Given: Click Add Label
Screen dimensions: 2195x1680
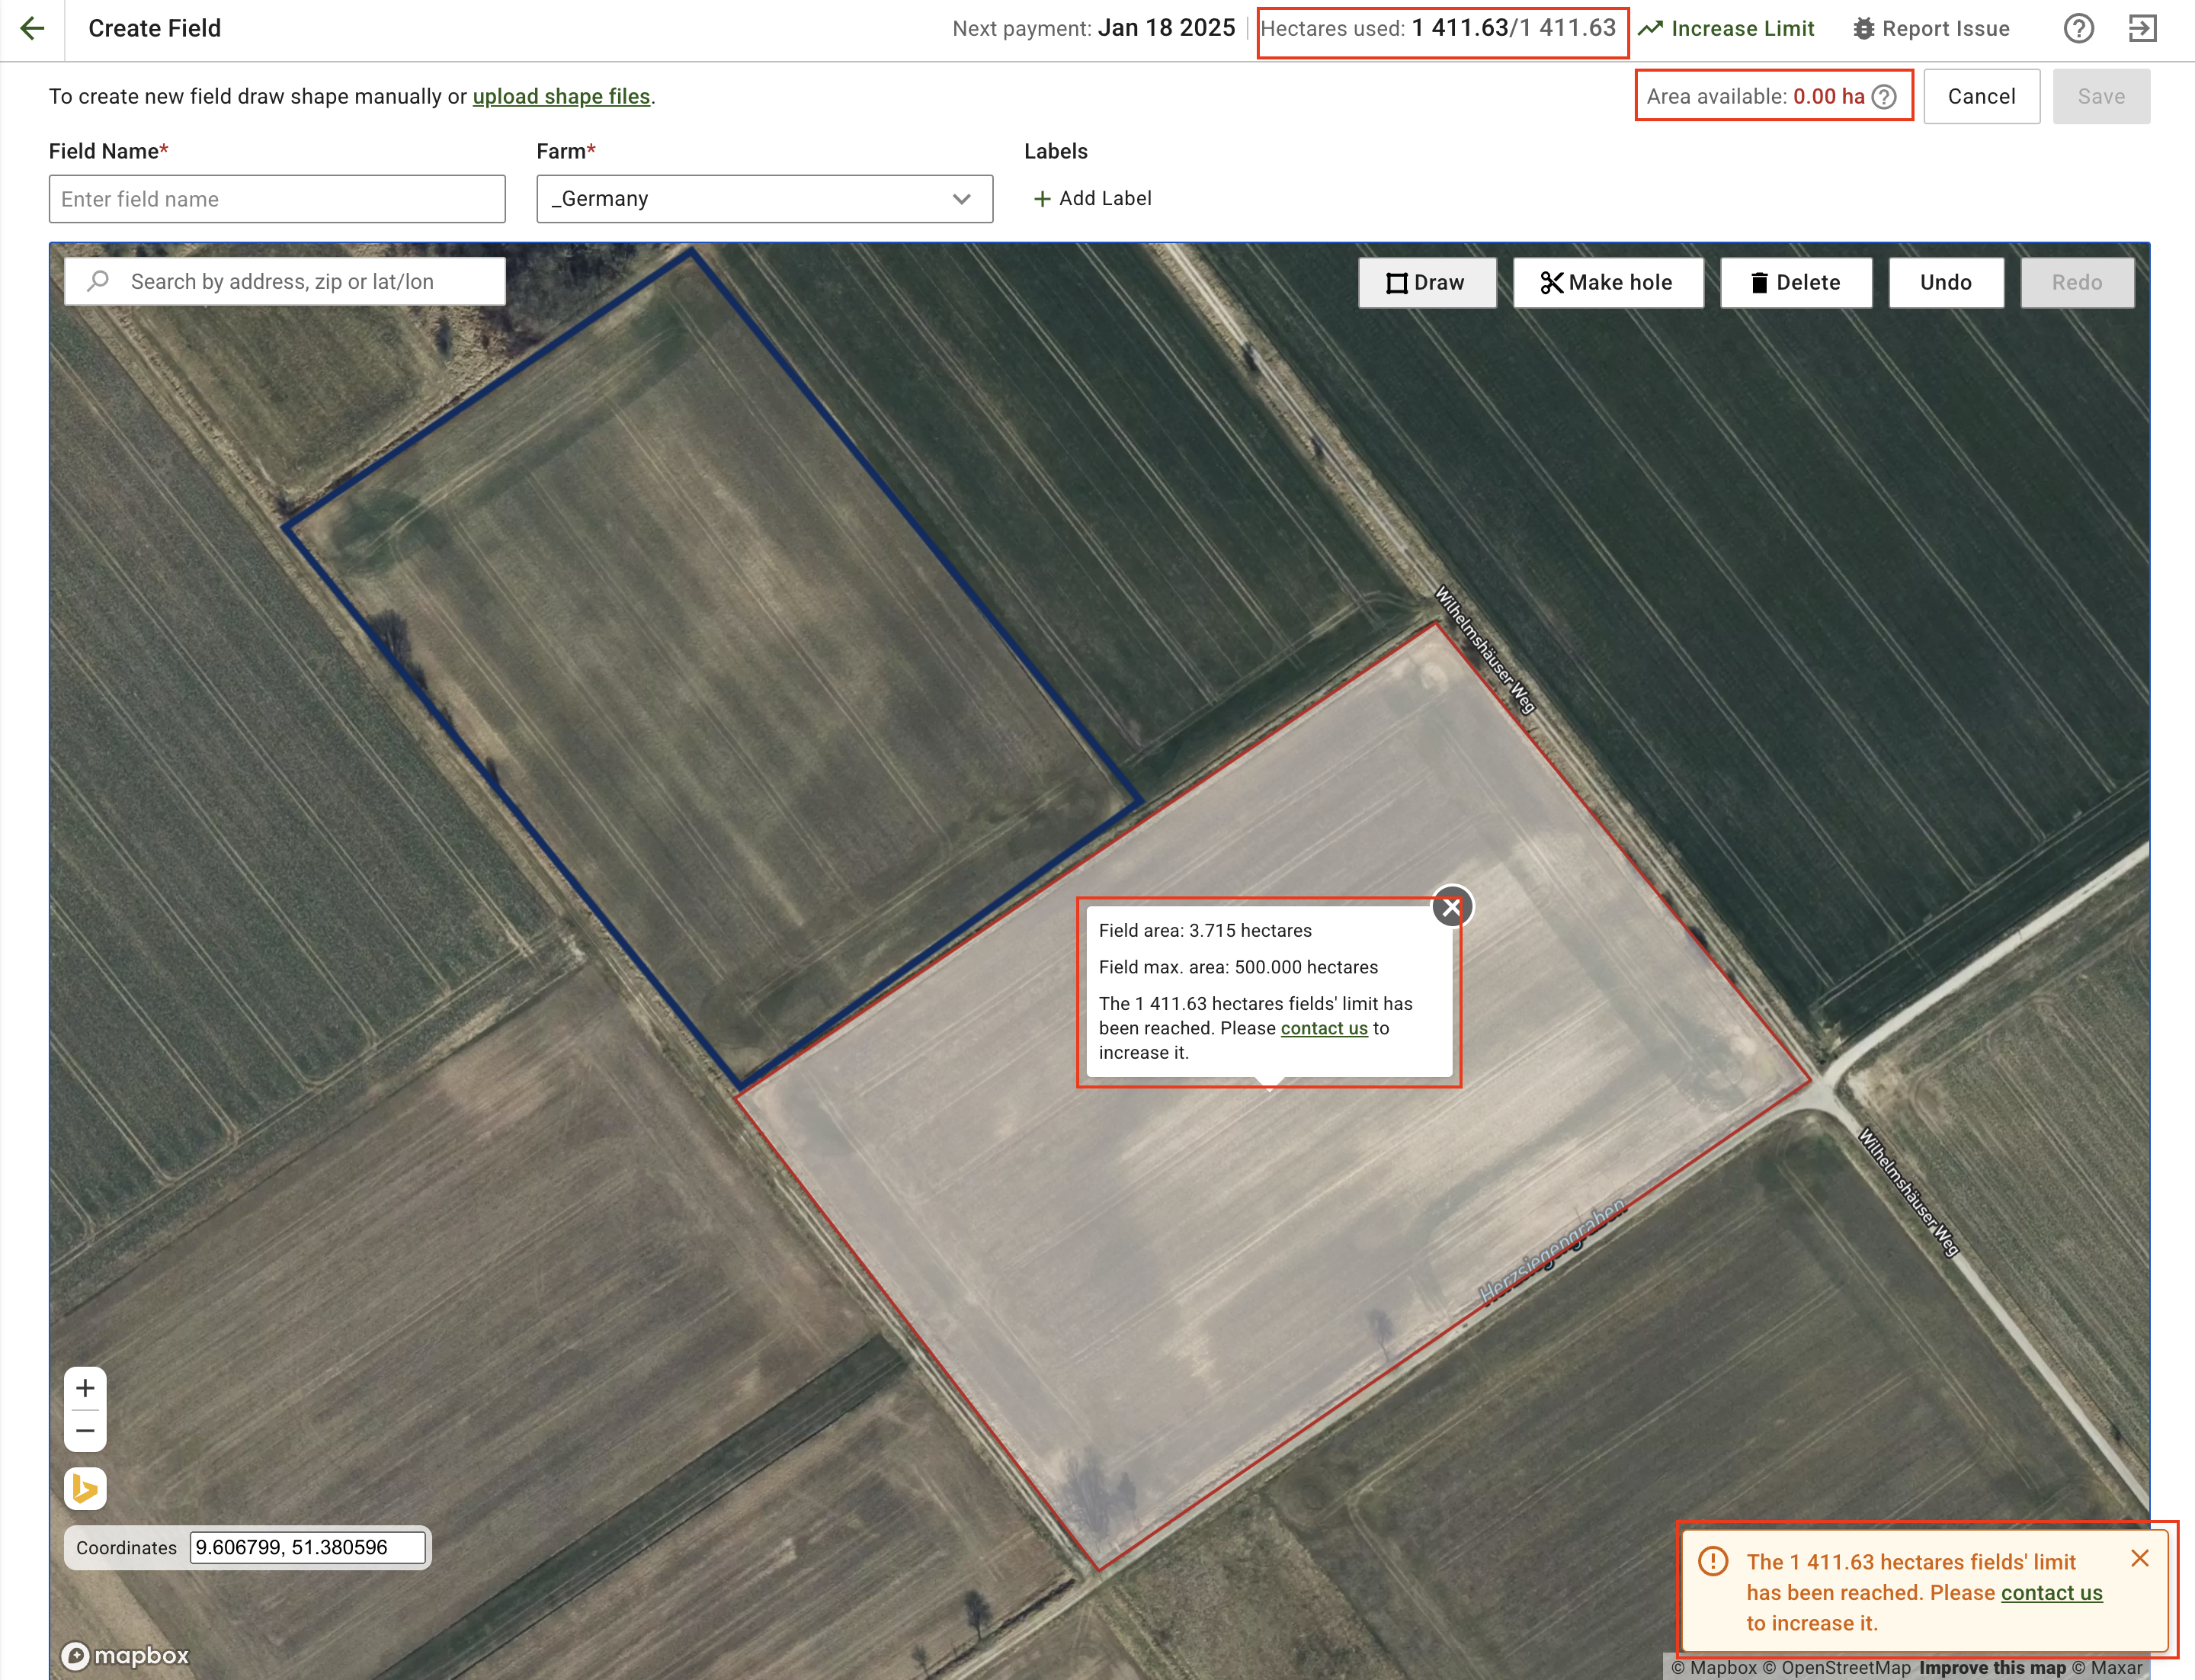Looking at the screenshot, I should pos(1092,199).
